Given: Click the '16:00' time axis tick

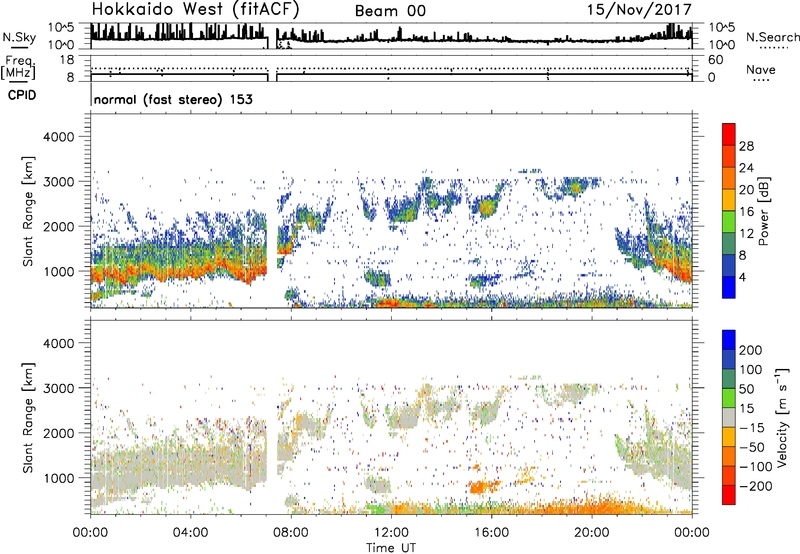Looking at the screenshot, I should tap(491, 533).
